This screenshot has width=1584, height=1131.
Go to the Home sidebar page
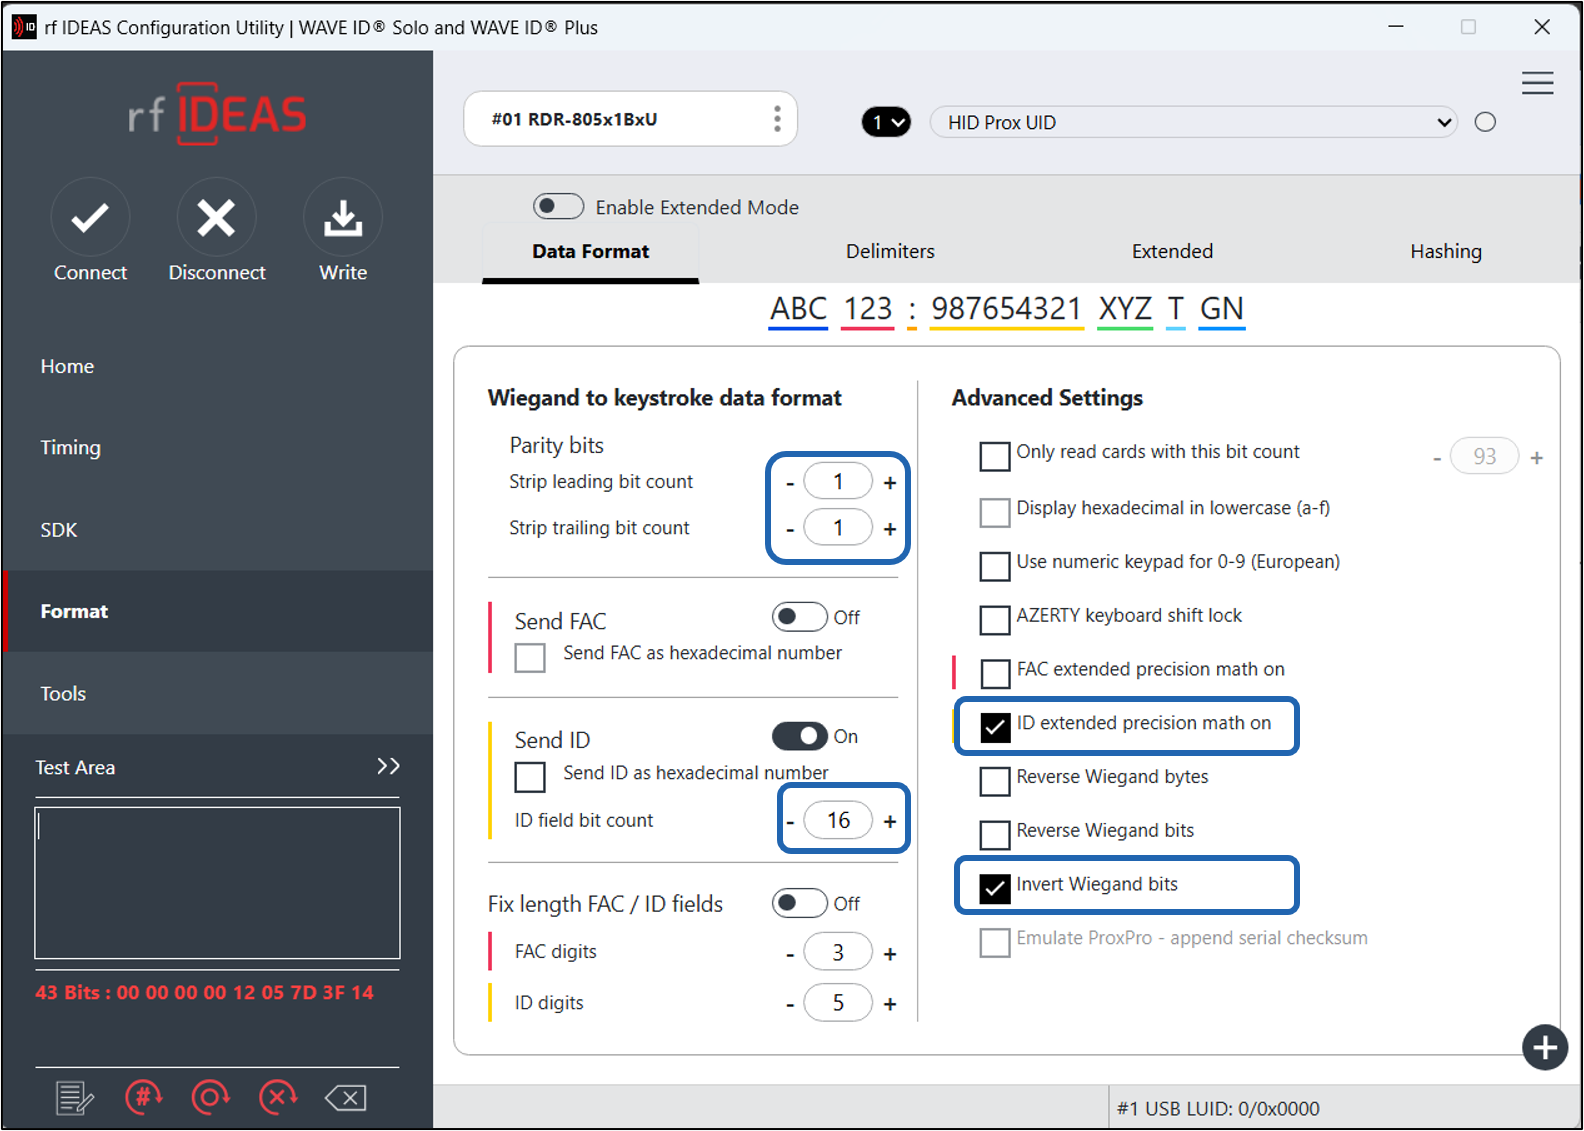coord(217,366)
